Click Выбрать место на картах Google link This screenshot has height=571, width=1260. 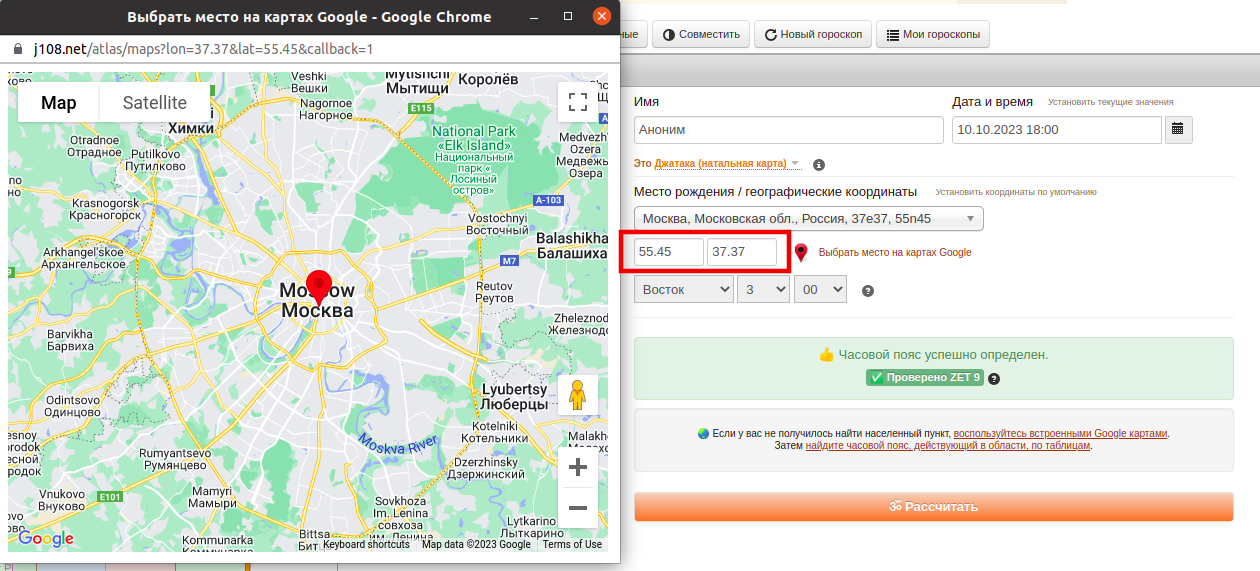tap(895, 253)
